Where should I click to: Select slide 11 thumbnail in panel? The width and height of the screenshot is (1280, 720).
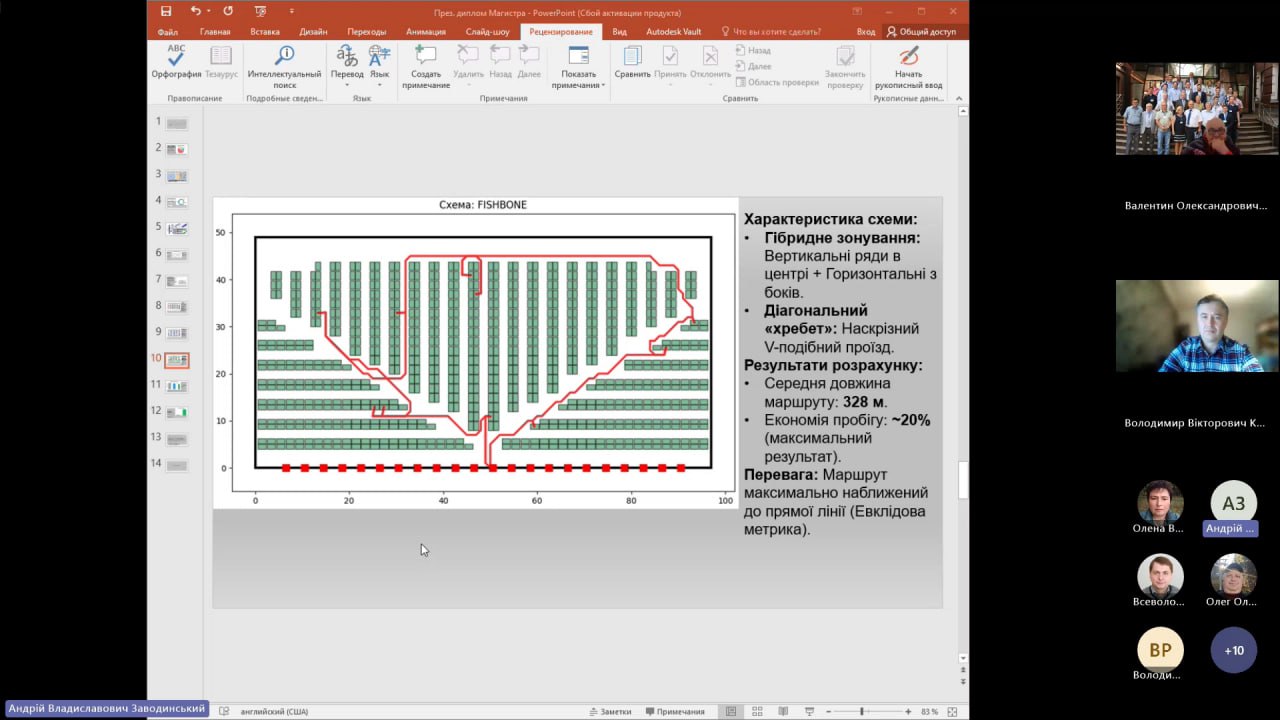click(x=177, y=386)
